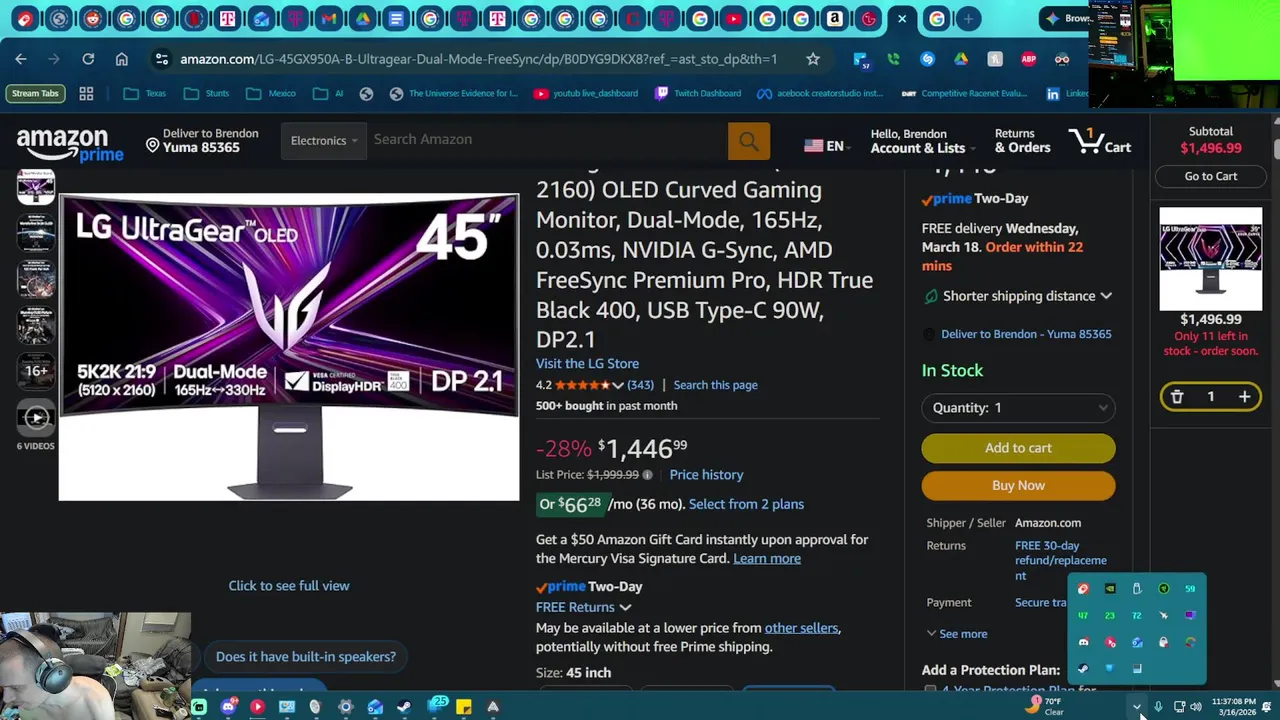Visit the LG Store link
The image size is (1280, 720).
click(x=587, y=364)
